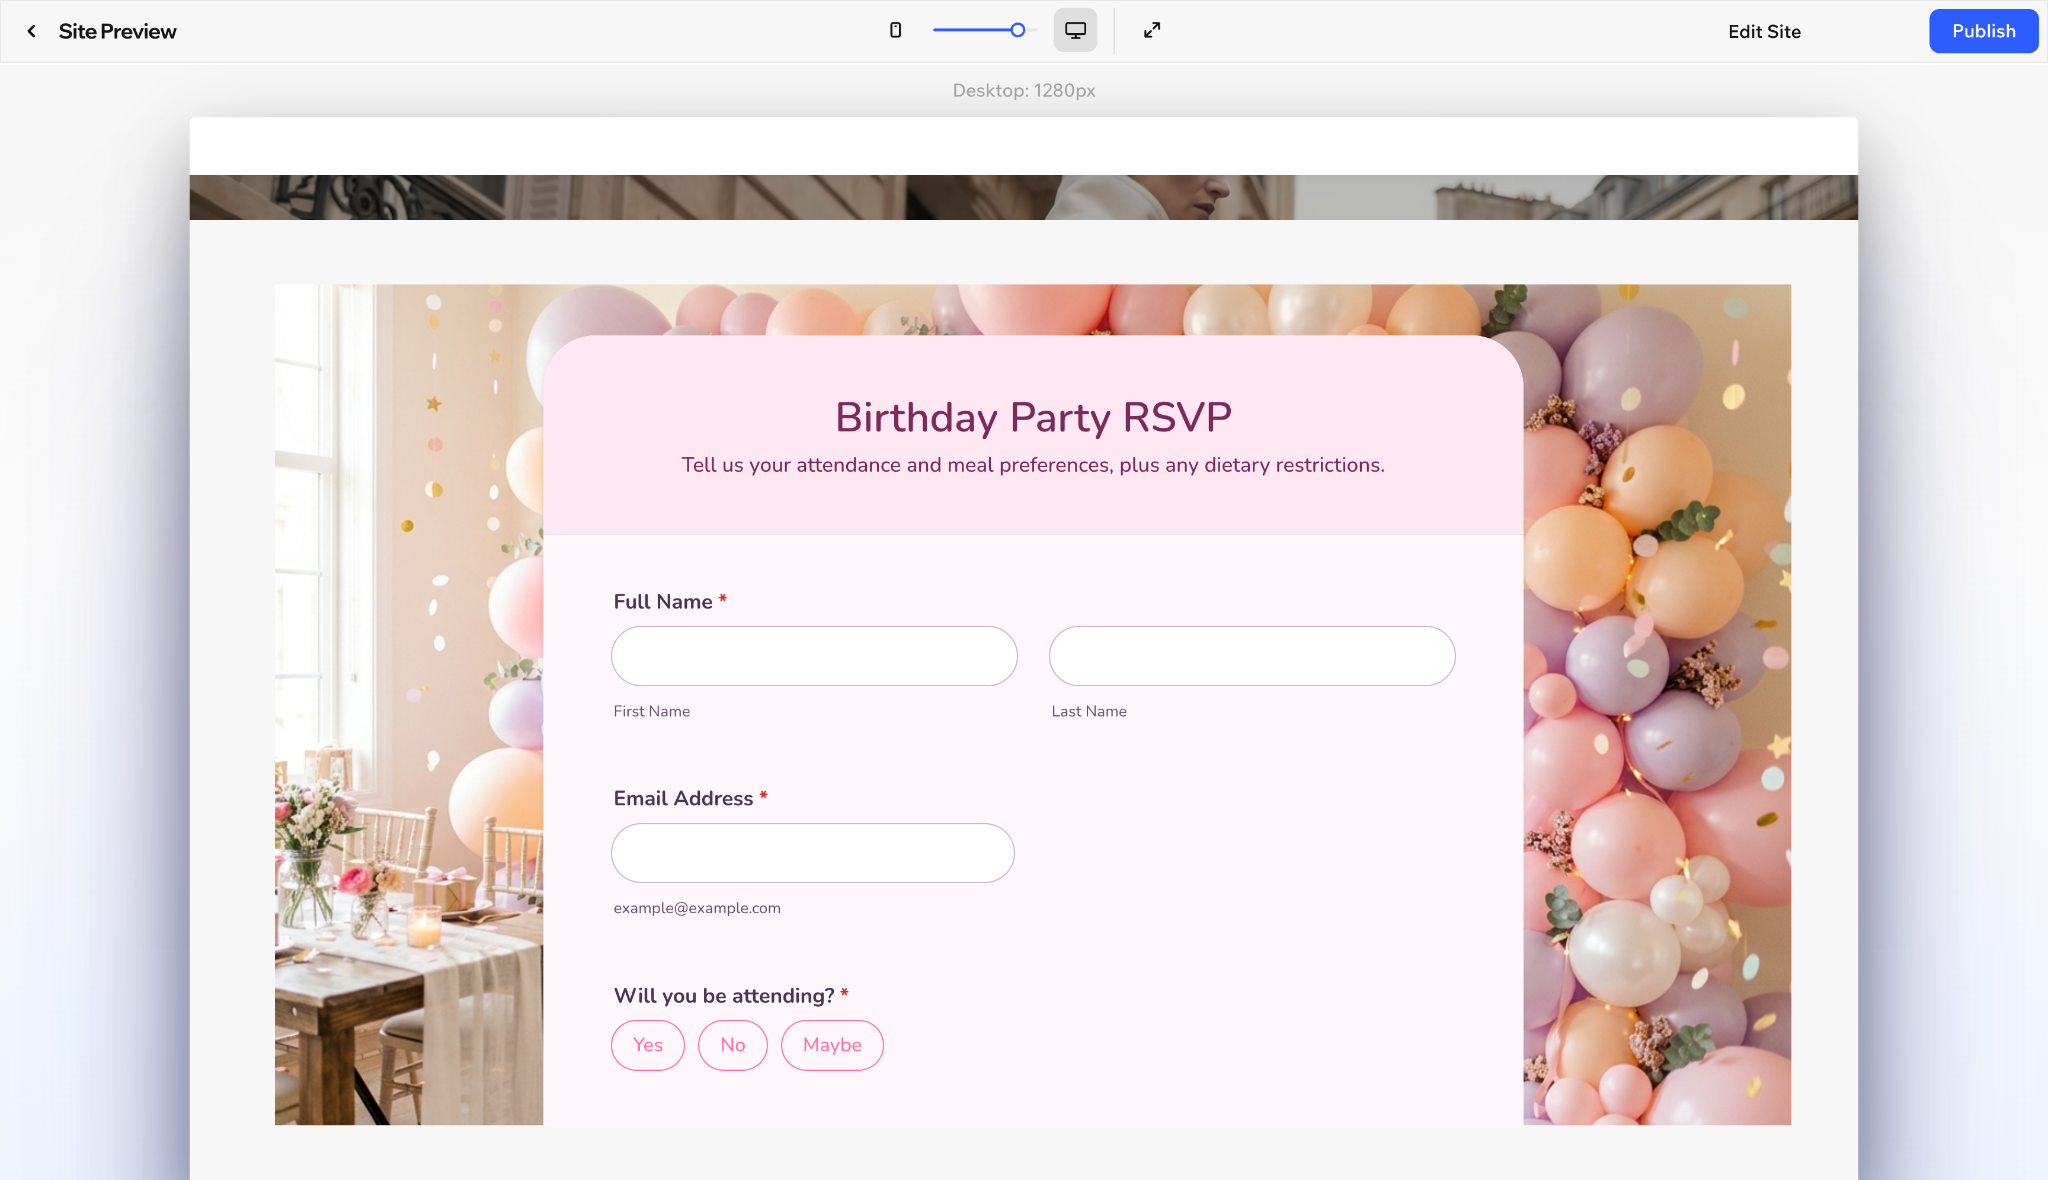Adjust the viewport width slider handle
Screen dimensions: 2048x1180
click(x=1017, y=30)
